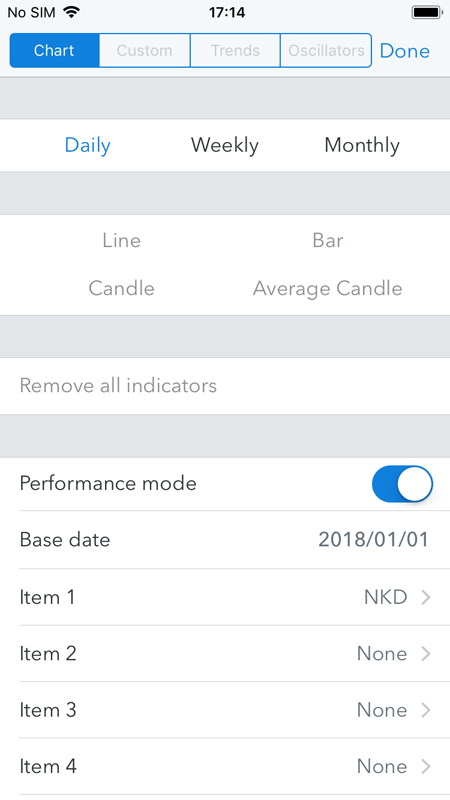Expand the Item 2 None chevron
The height and width of the screenshot is (800, 450).
point(426,654)
